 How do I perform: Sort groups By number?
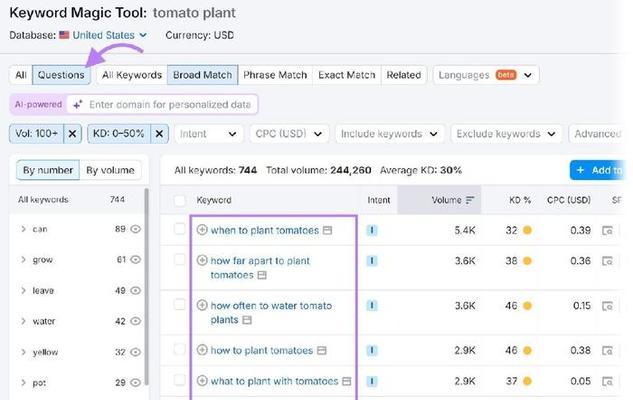point(48,170)
